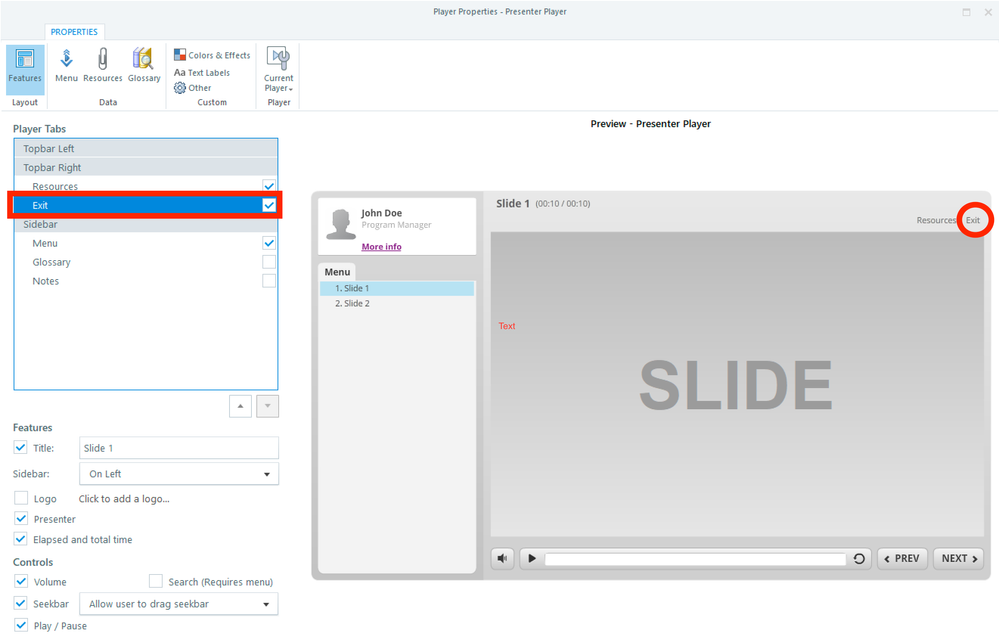
Task: Toggle the Play / Pause checkbox
Action: coord(21,625)
